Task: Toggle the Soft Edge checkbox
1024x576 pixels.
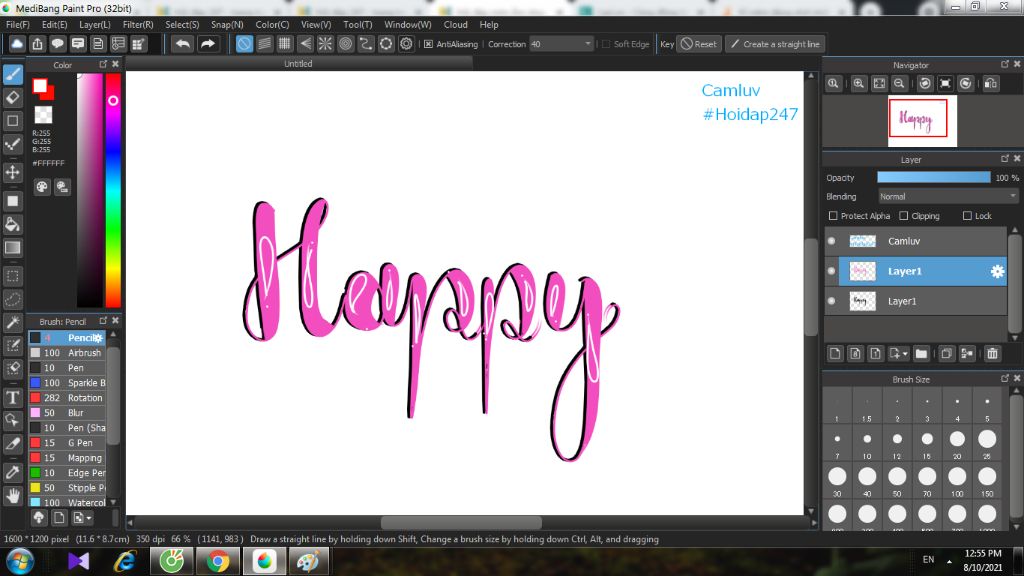Action: tap(606, 44)
